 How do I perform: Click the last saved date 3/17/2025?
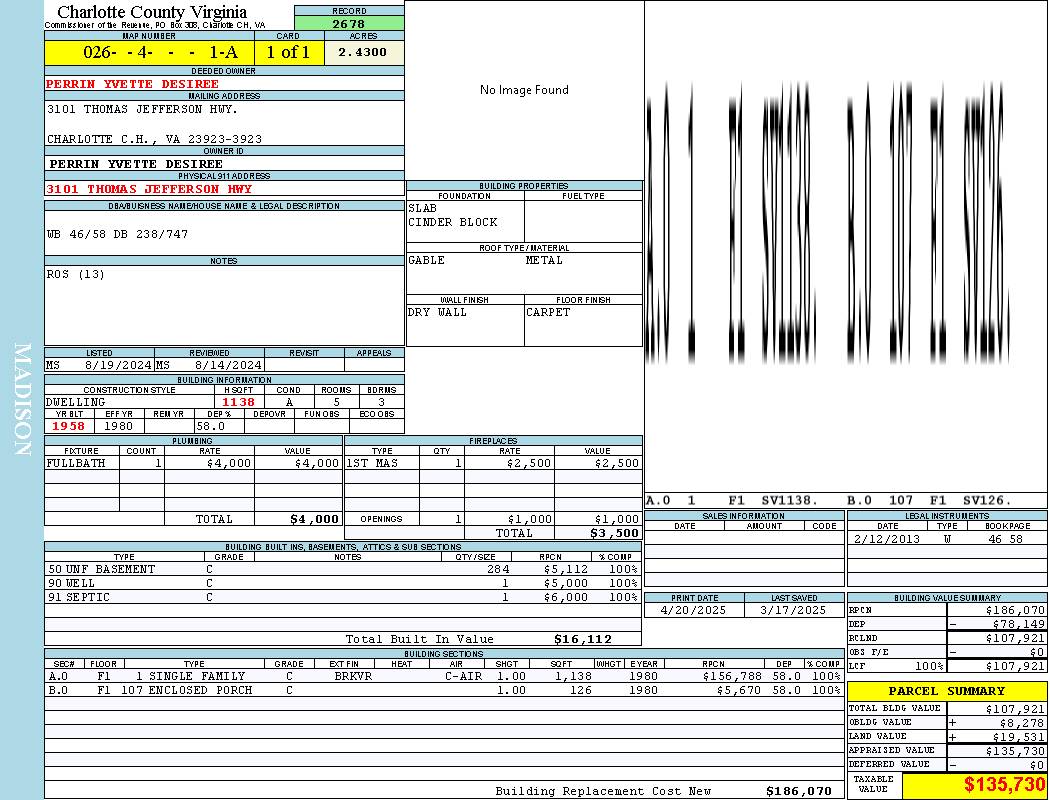(x=794, y=610)
